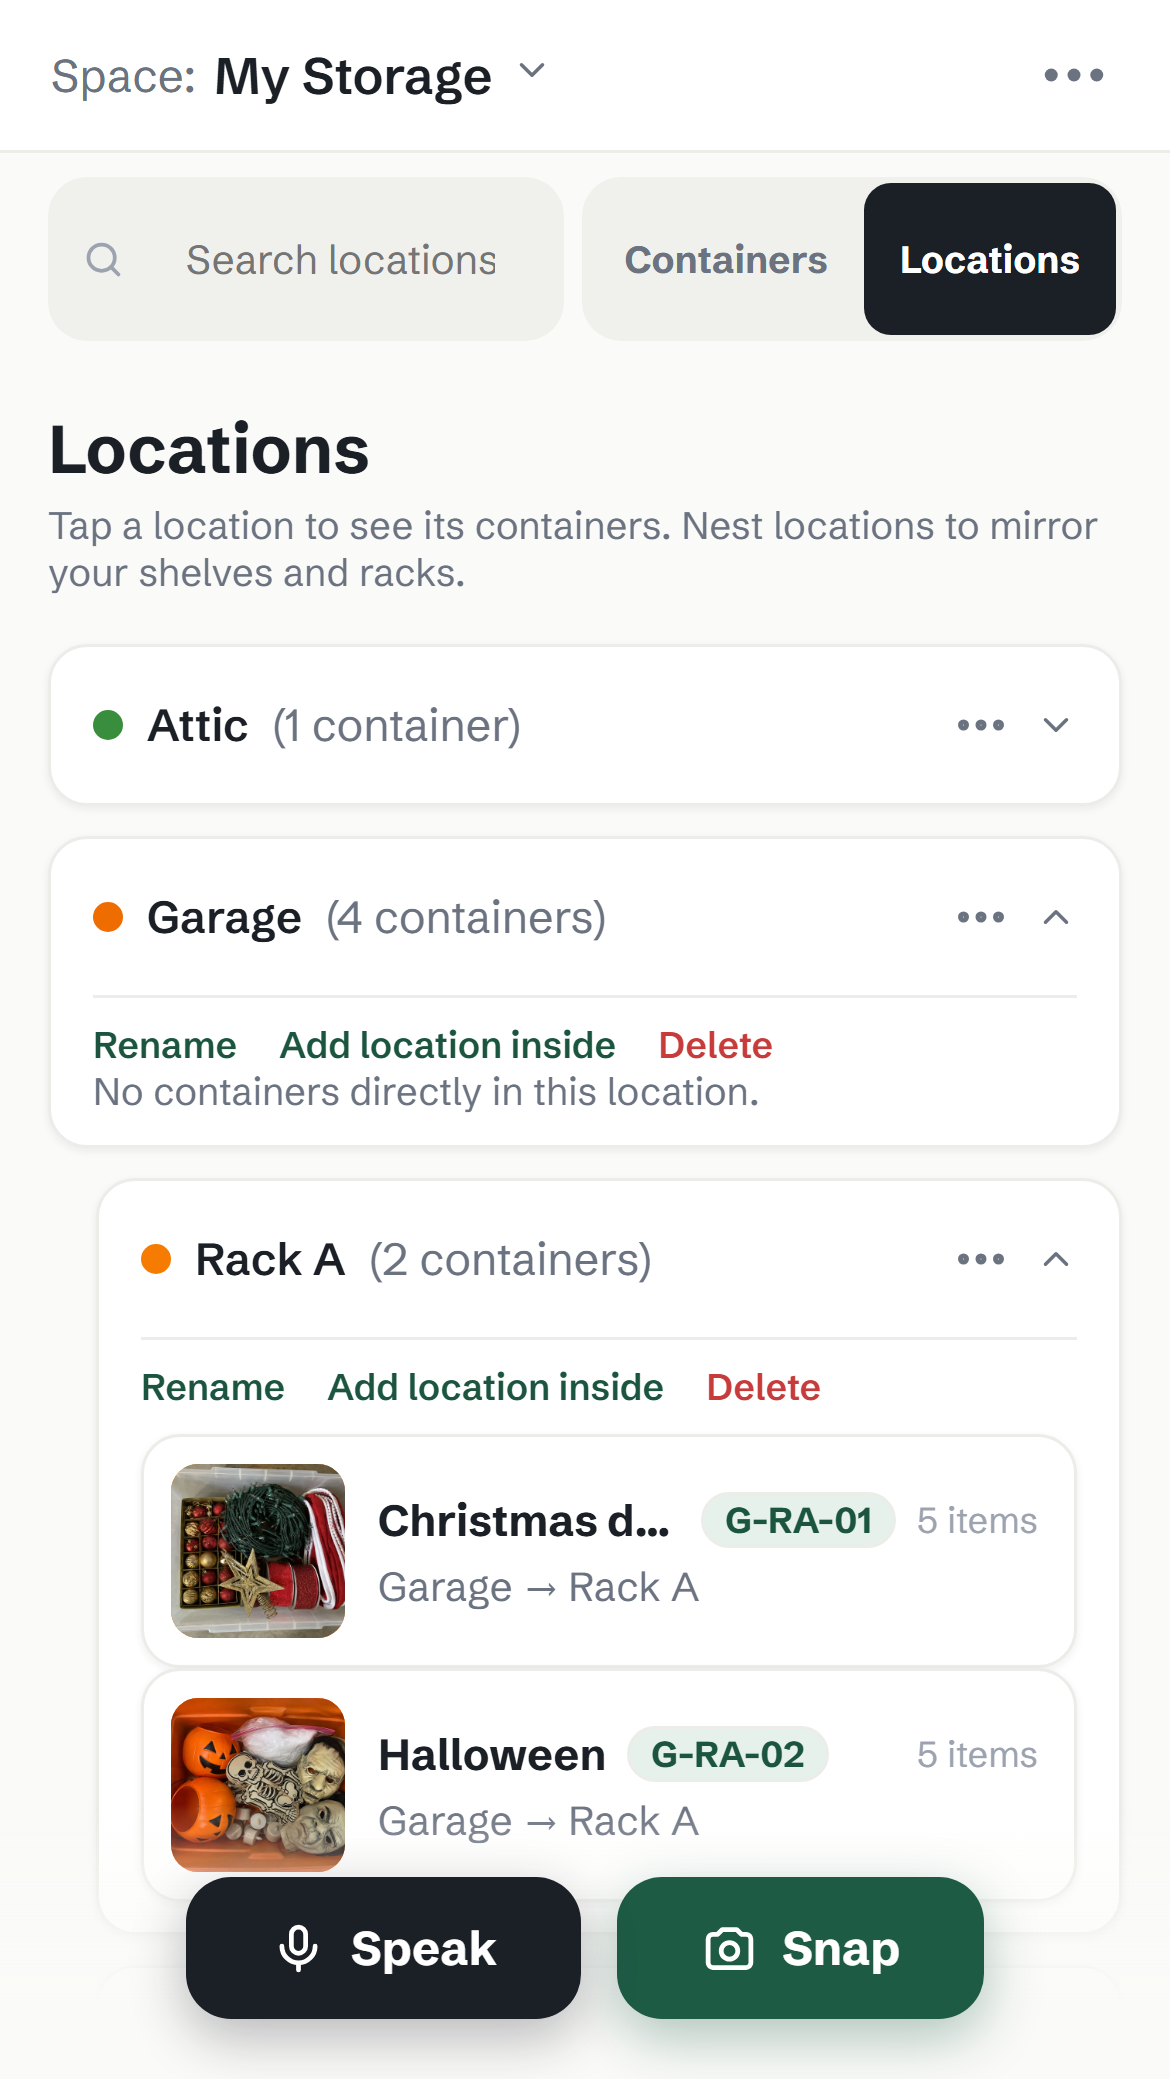Collapse the Garage location
Viewport: 1170px width, 2079px height.
coord(1056,917)
